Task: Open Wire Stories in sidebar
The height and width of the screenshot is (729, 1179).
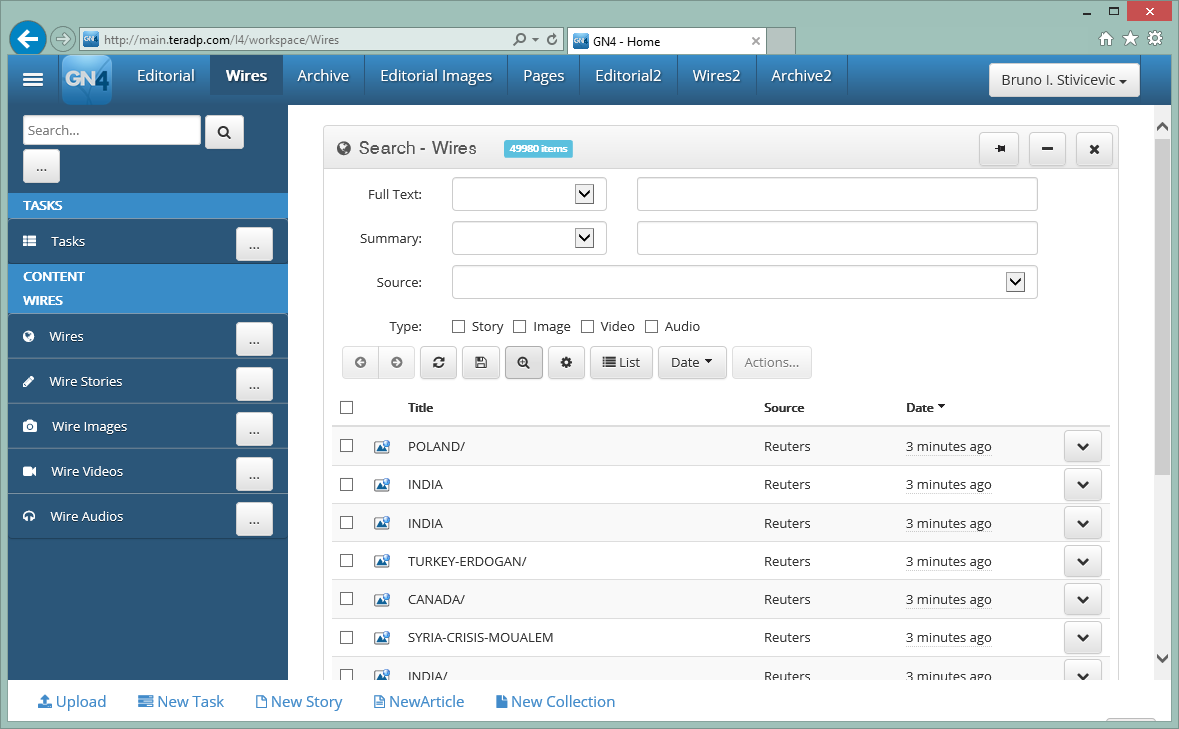Action: (86, 381)
